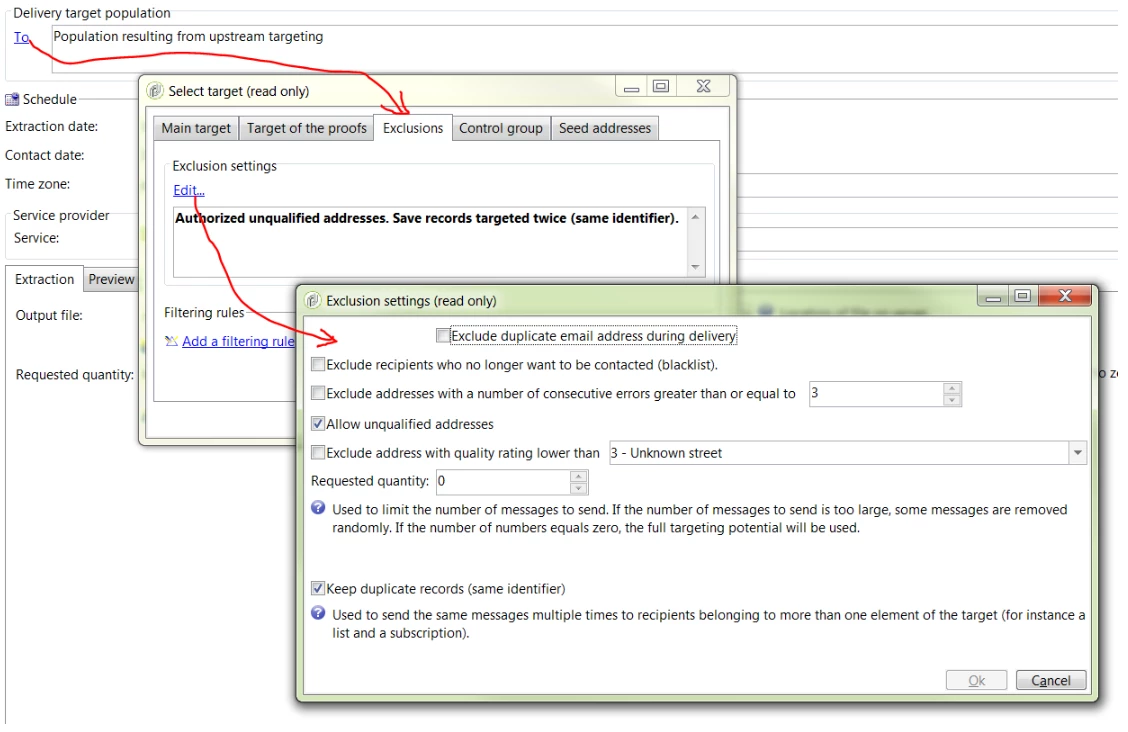Screen dimensions: 1128x732
Task: Close the Exclusion settings window
Action: (1065, 296)
